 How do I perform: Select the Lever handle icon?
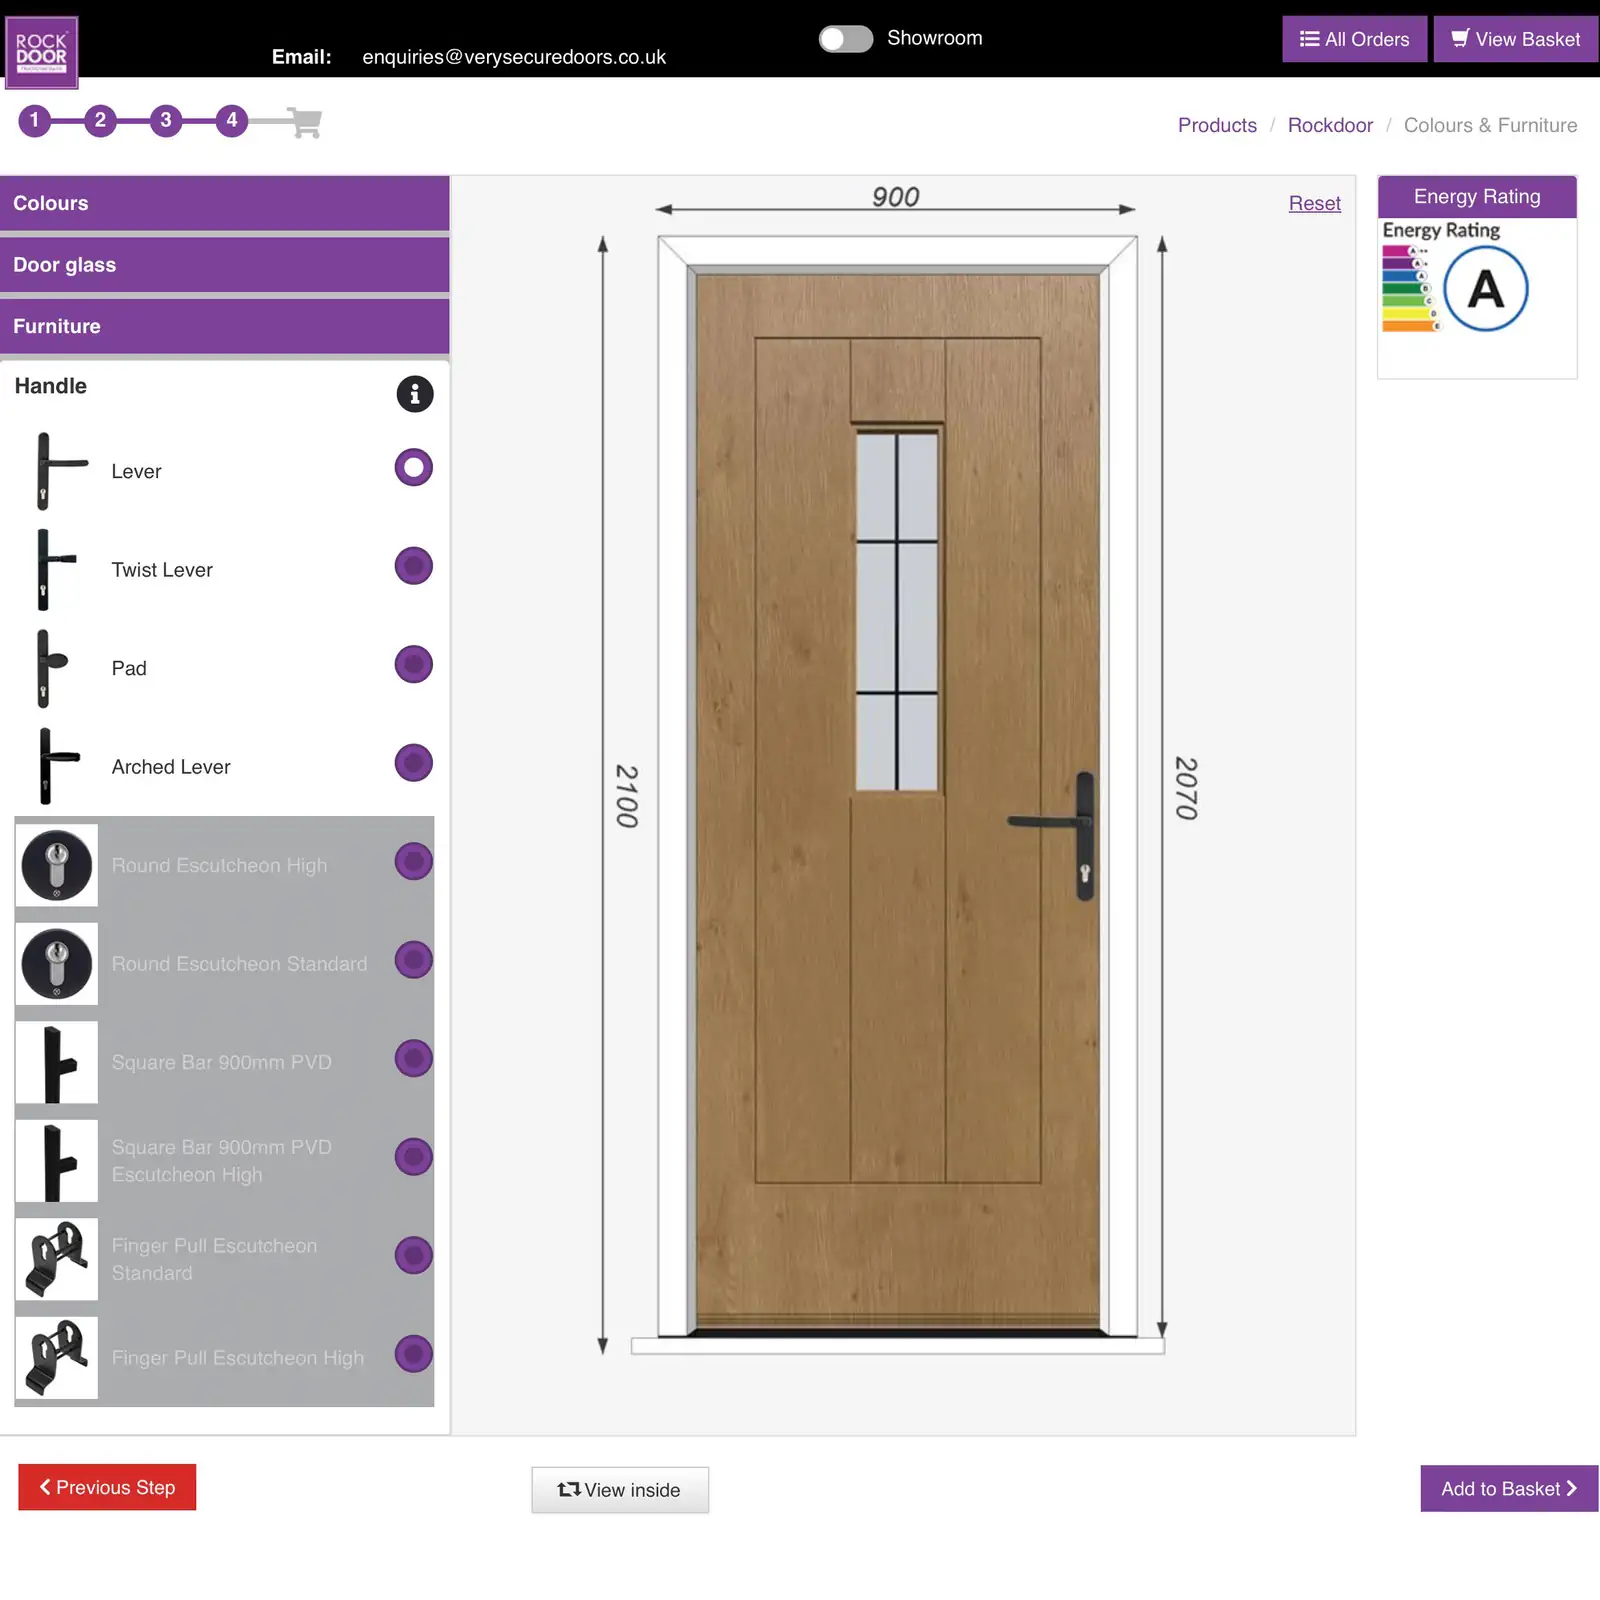(x=57, y=470)
